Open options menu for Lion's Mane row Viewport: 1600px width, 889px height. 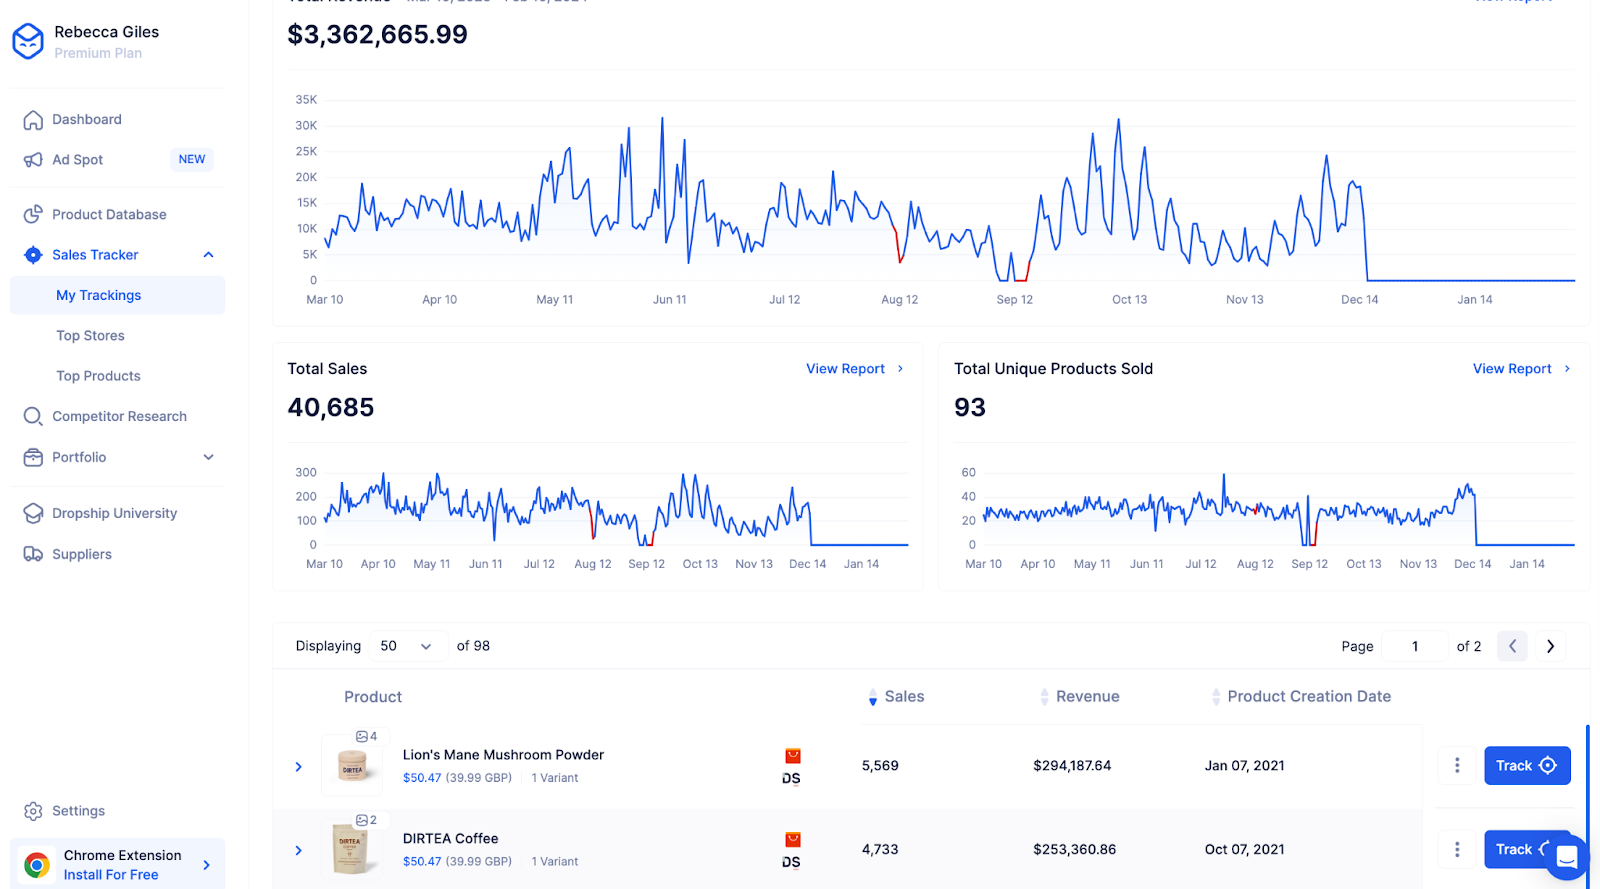pyautogui.click(x=1456, y=765)
